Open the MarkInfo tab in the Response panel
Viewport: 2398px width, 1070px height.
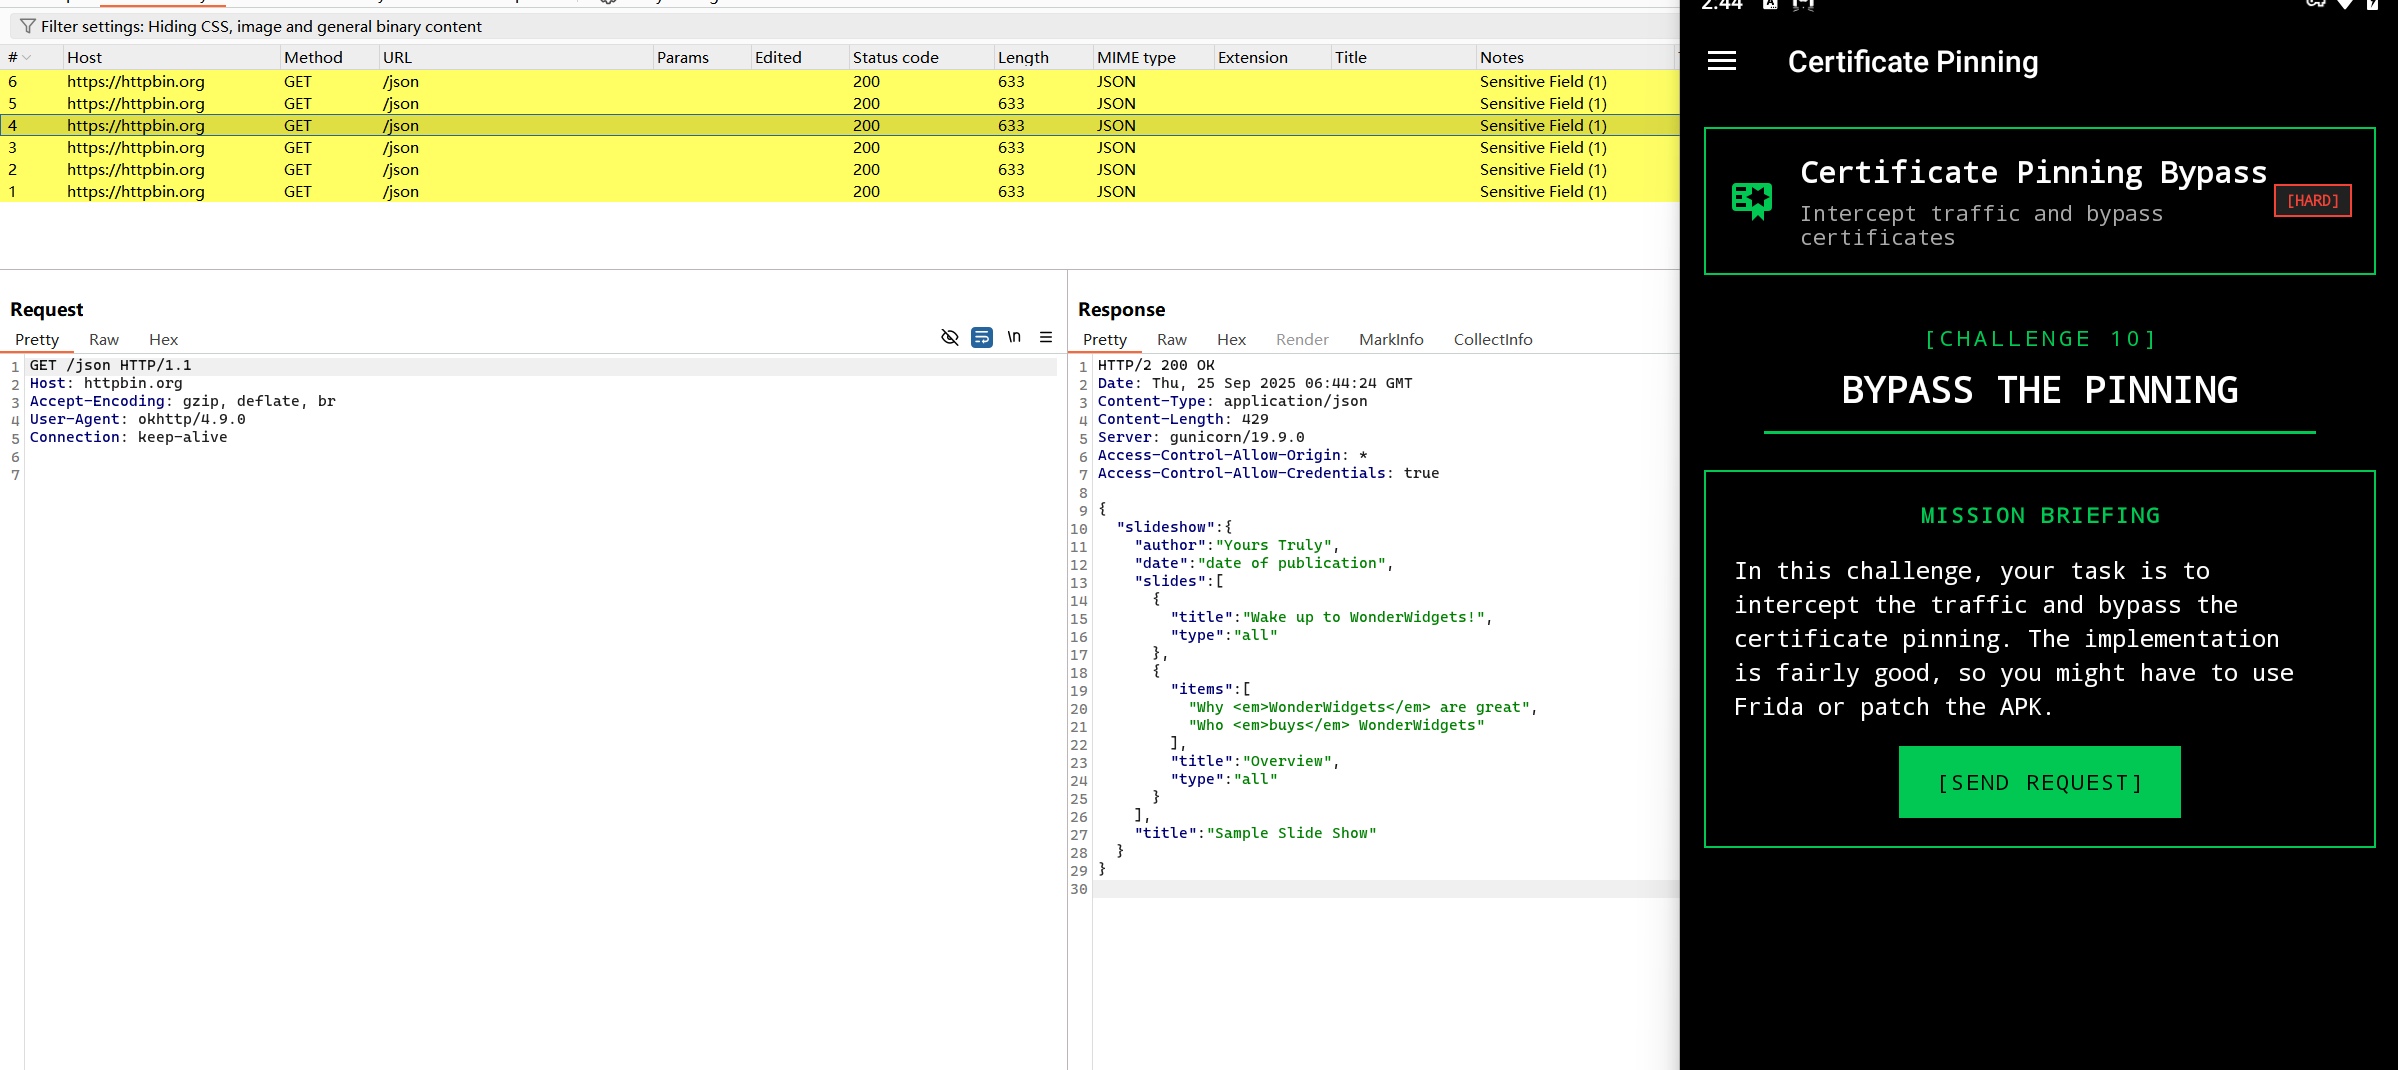(1390, 340)
